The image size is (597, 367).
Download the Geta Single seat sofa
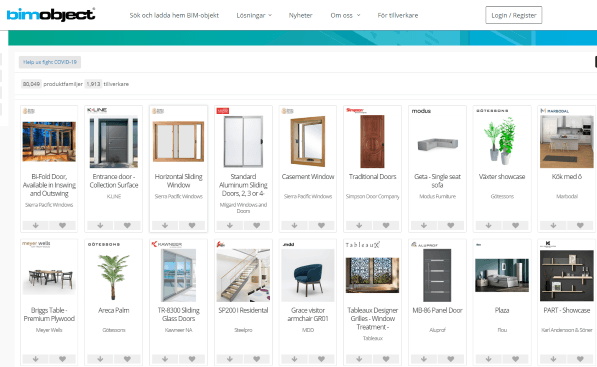click(x=424, y=225)
